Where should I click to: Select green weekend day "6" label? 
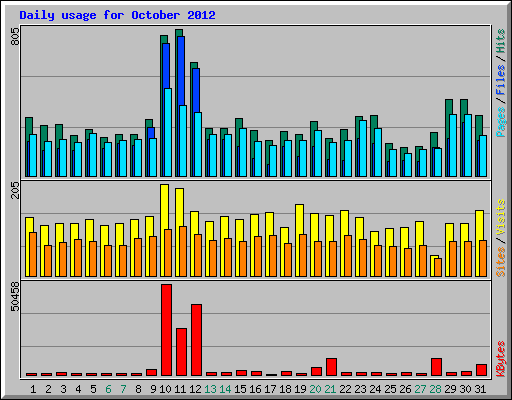tap(108, 389)
